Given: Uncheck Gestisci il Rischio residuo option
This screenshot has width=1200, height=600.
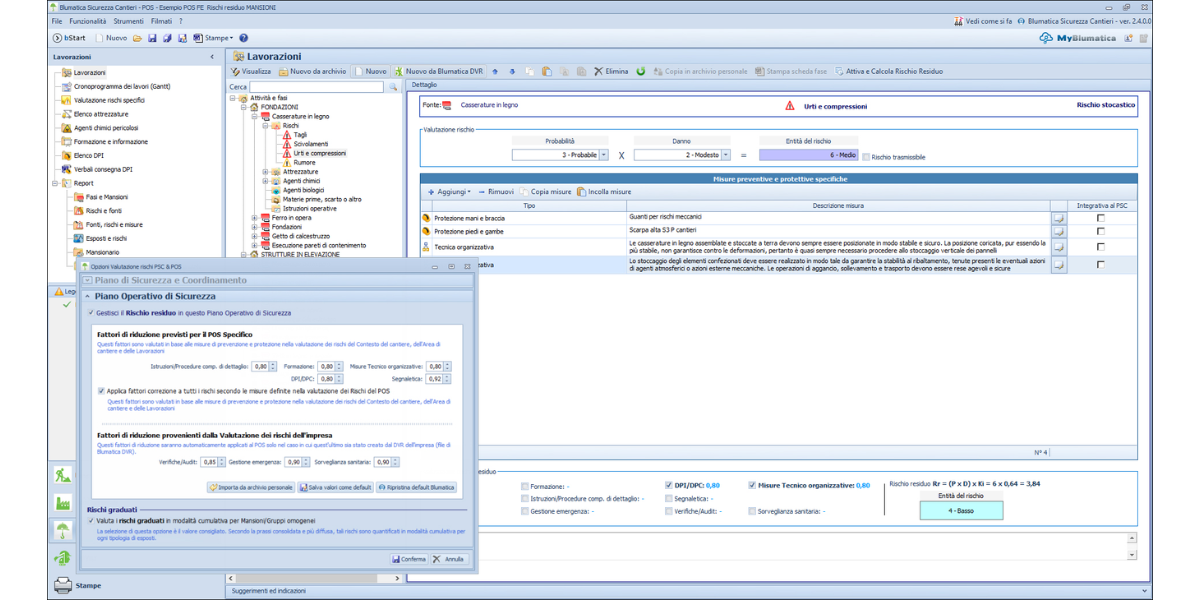Looking at the screenshot, I should coord(92,313).
